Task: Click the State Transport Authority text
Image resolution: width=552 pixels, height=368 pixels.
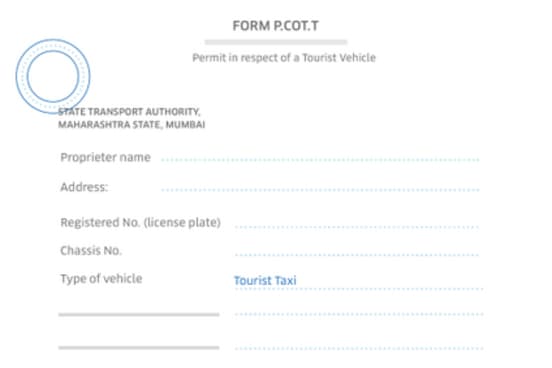Action: [129, 112]
